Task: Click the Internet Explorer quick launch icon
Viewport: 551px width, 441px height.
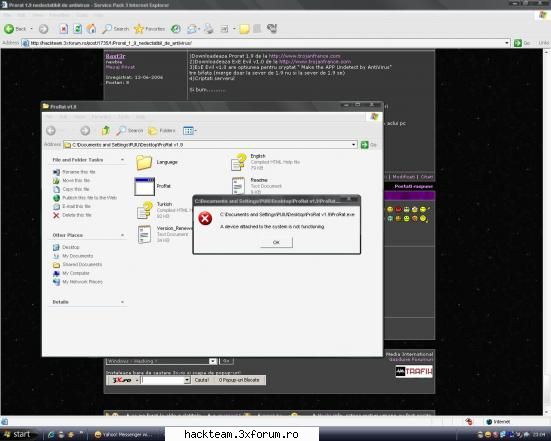Action: (51, 435)
